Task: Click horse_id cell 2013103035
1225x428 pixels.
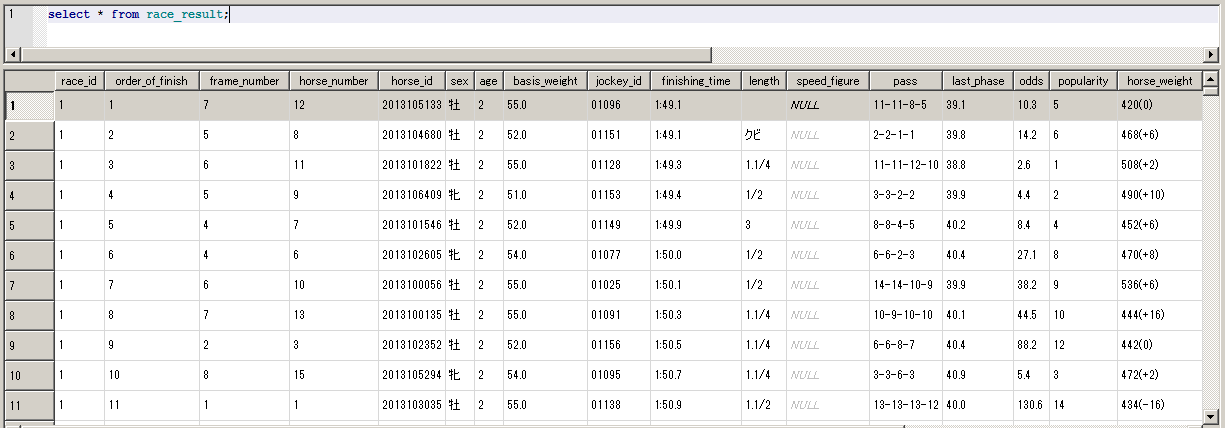Action: pyautogui.click(x=411, y=405)
